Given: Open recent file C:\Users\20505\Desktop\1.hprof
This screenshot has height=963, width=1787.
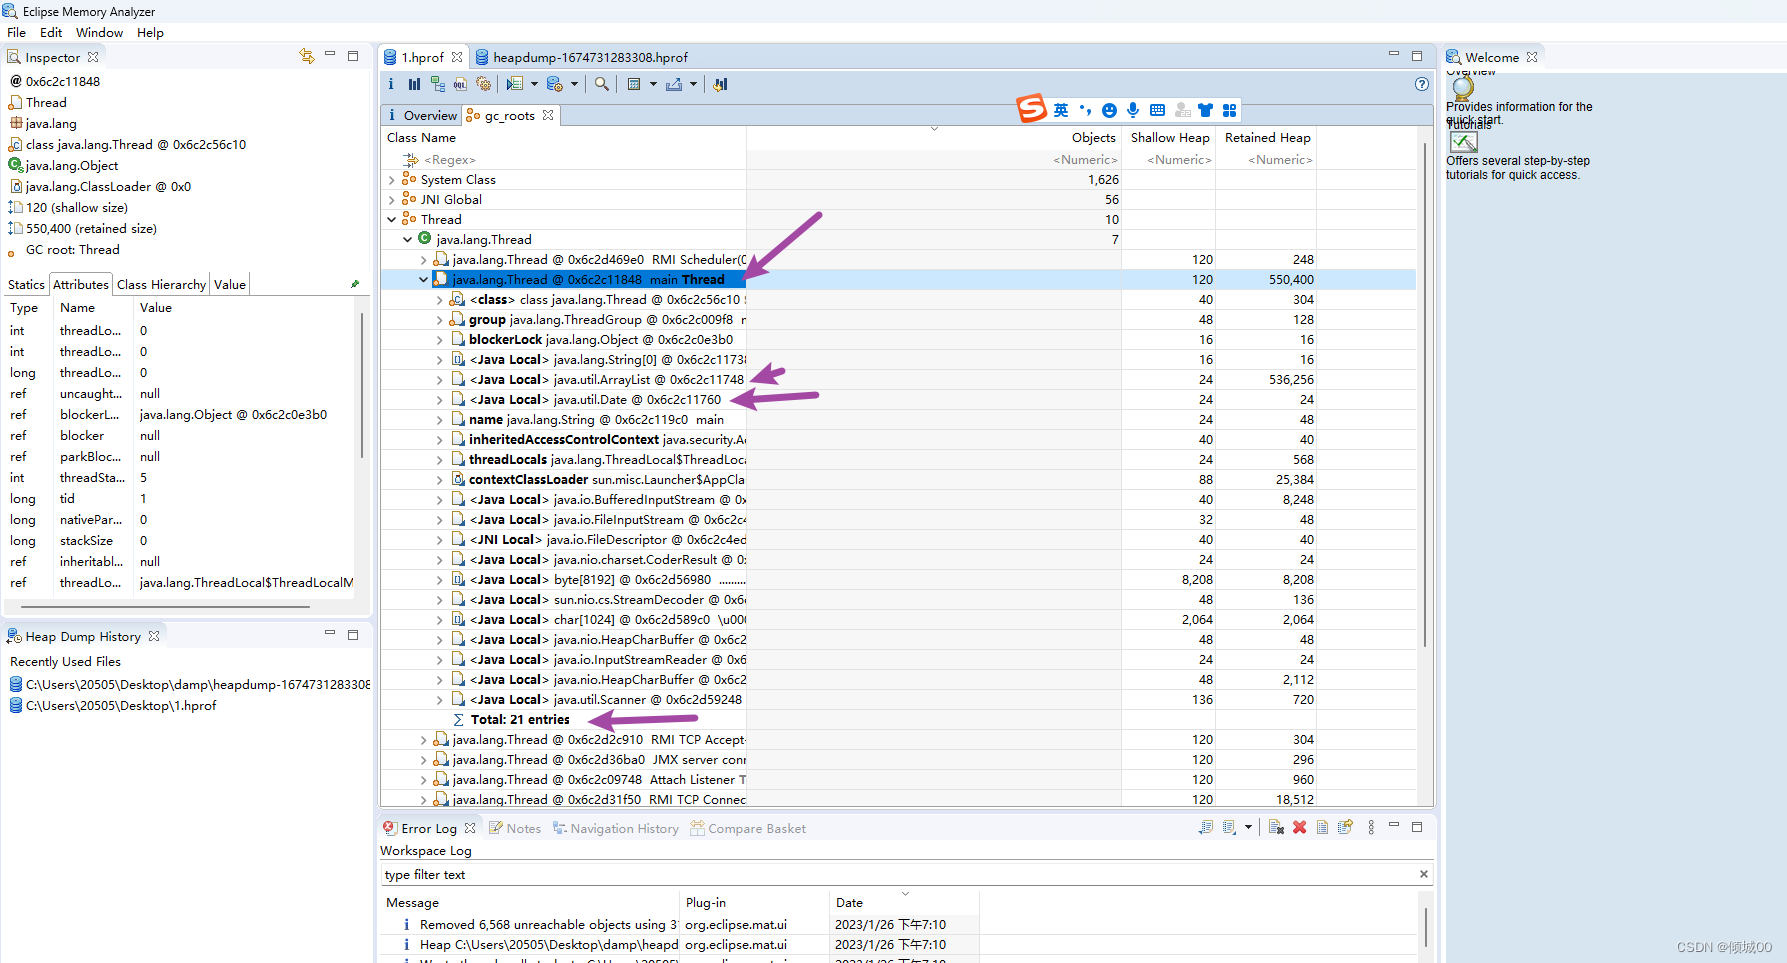Looking at the screenshot, I should 120,705.
